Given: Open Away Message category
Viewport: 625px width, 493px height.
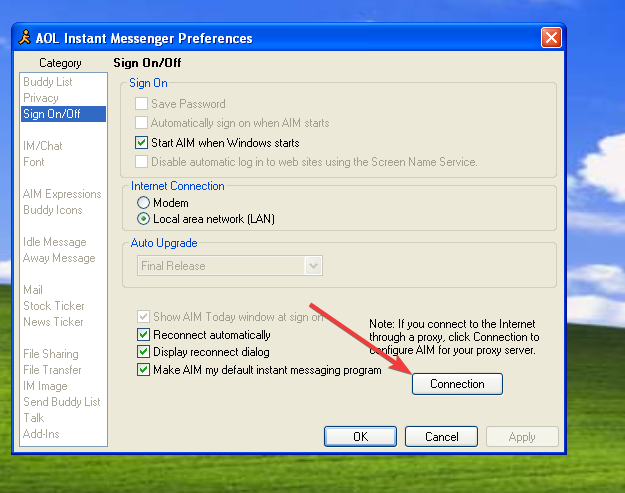Looking at the screenshot, I should pos(59,258).
